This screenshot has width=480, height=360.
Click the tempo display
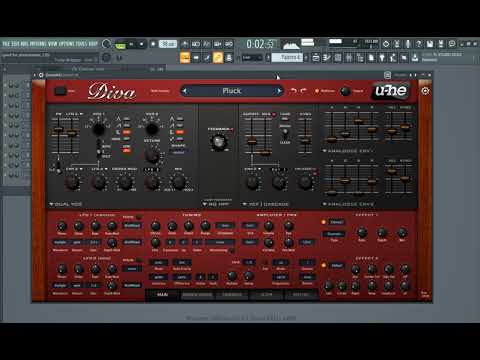click(168, 44)
